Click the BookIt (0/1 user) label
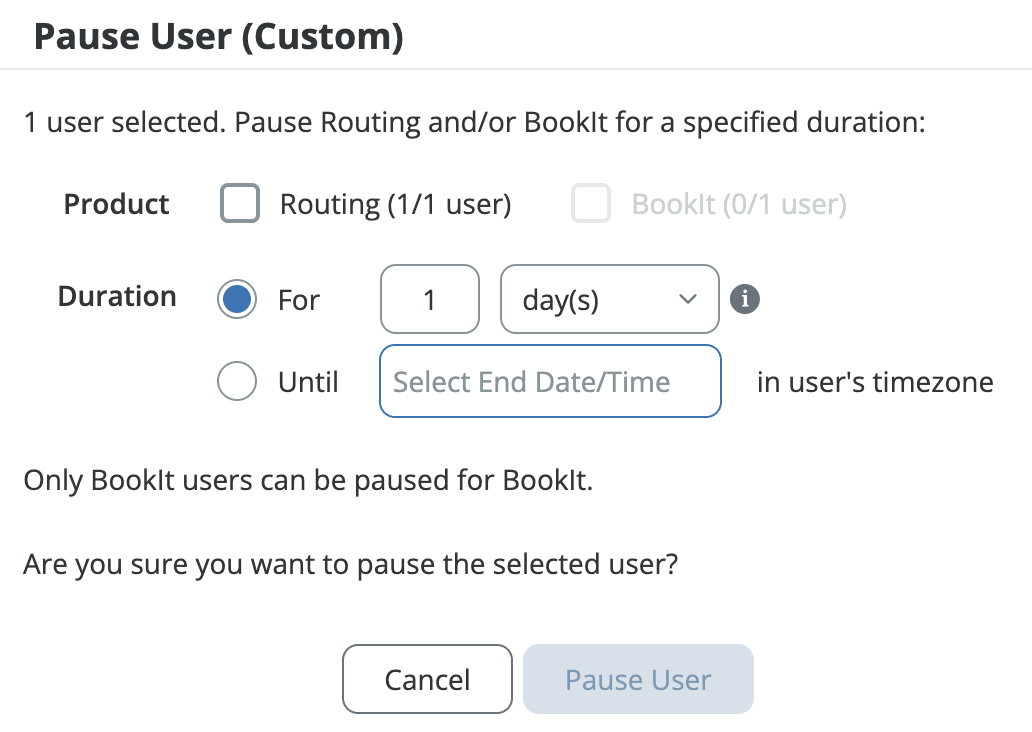1032x732 pixels. (739, 205)
